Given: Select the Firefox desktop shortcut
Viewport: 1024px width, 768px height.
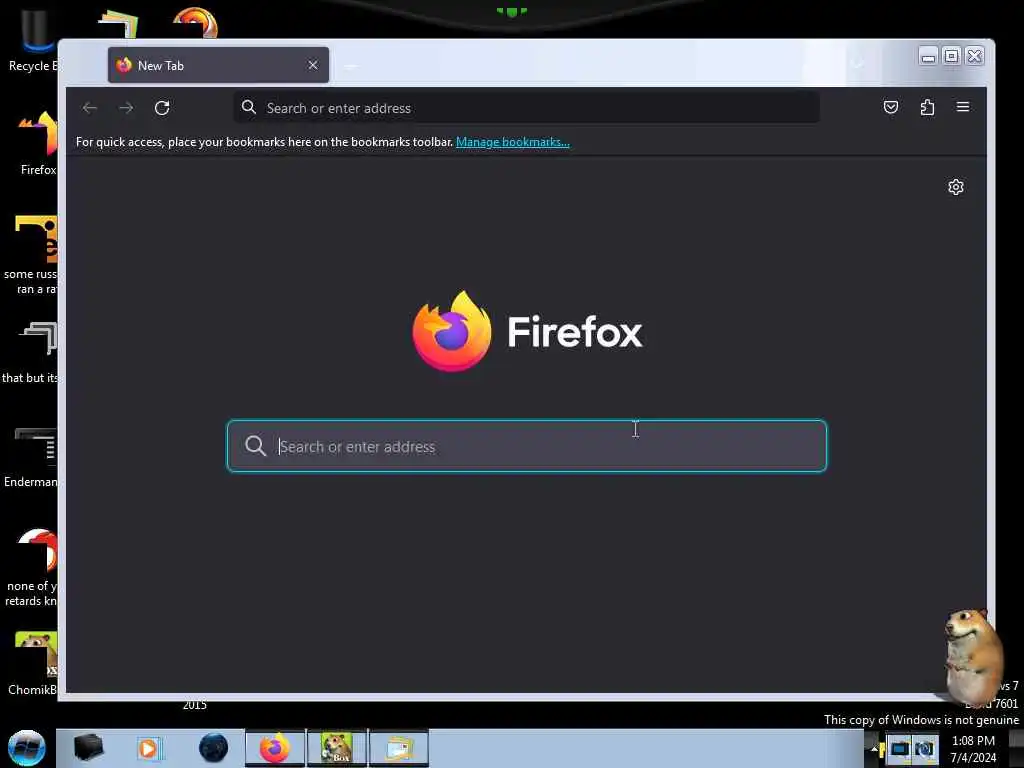Looking at the screenshot, I should point(38,144).
